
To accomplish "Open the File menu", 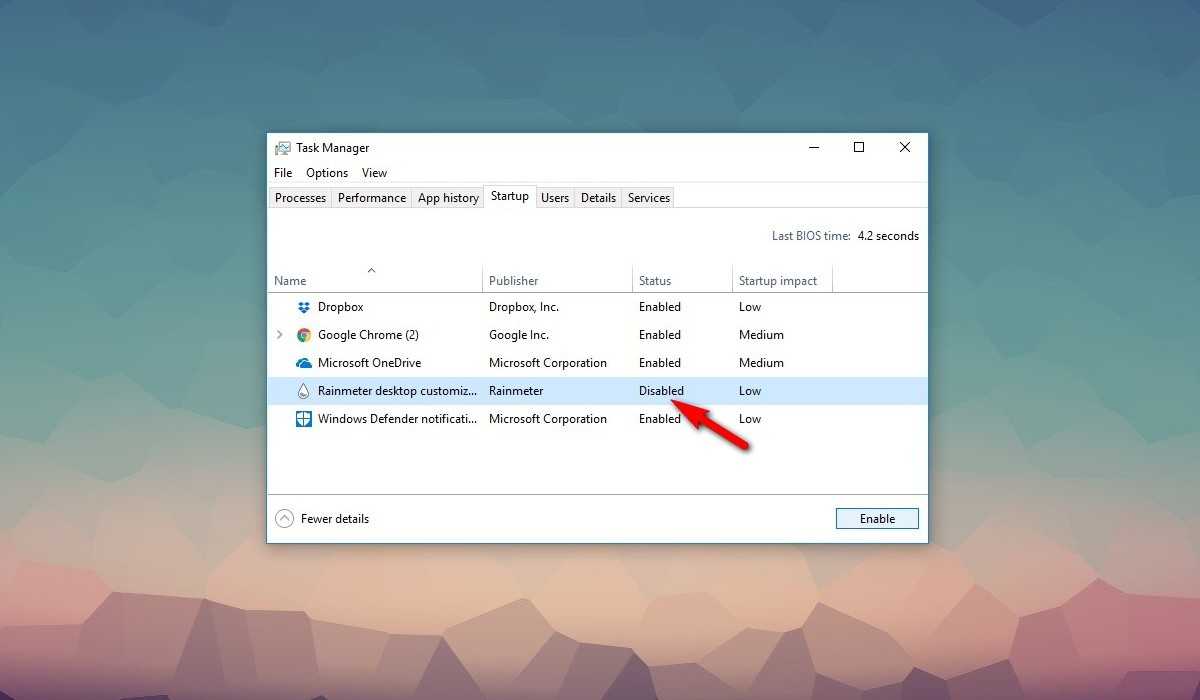I will point(283,173).
